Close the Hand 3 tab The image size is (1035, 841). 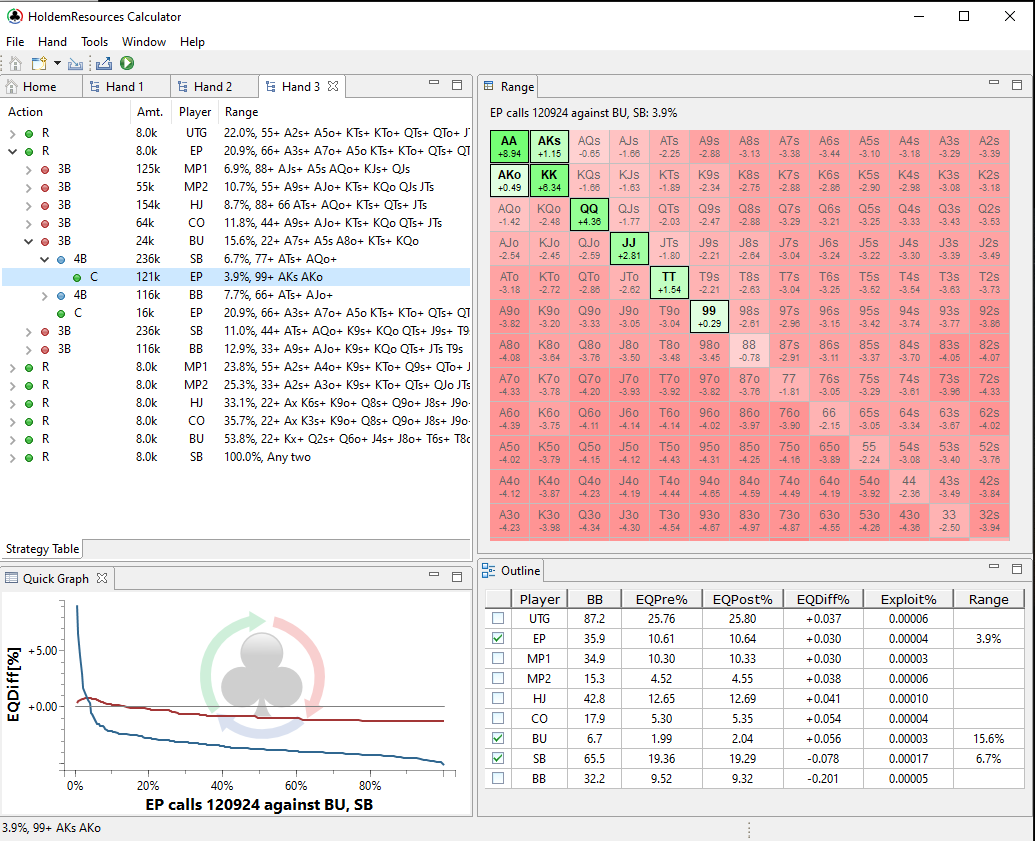(x=334, y=86)
